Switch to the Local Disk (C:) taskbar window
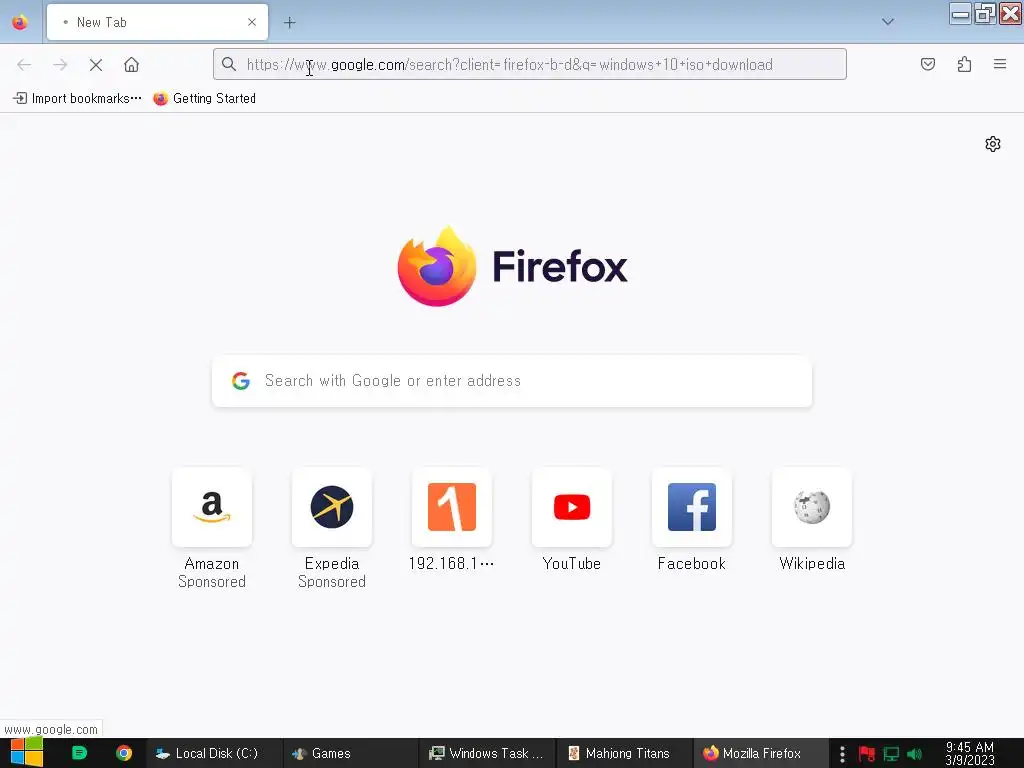 214,753
